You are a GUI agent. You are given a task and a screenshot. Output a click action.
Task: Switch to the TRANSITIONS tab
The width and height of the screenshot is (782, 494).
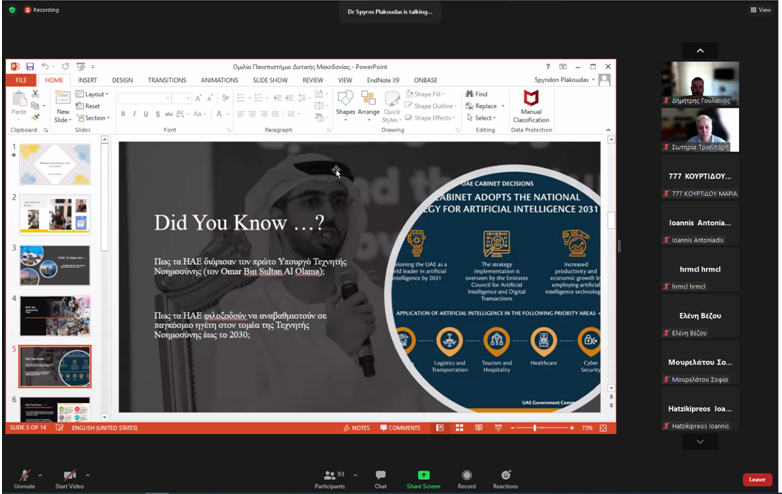point(167,80)
